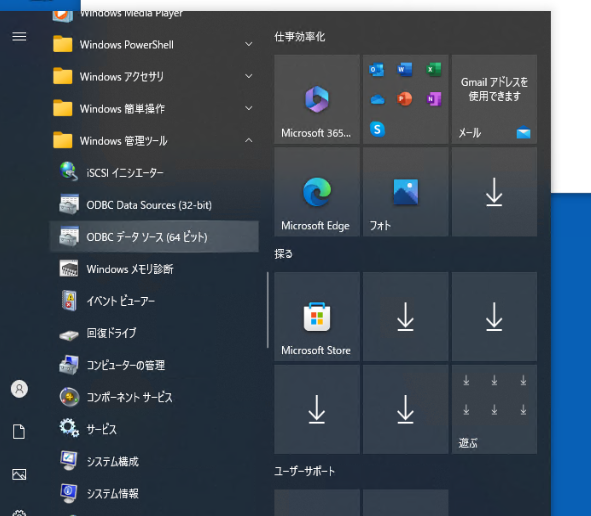Click the download tile next to フォト

[494, 192]
